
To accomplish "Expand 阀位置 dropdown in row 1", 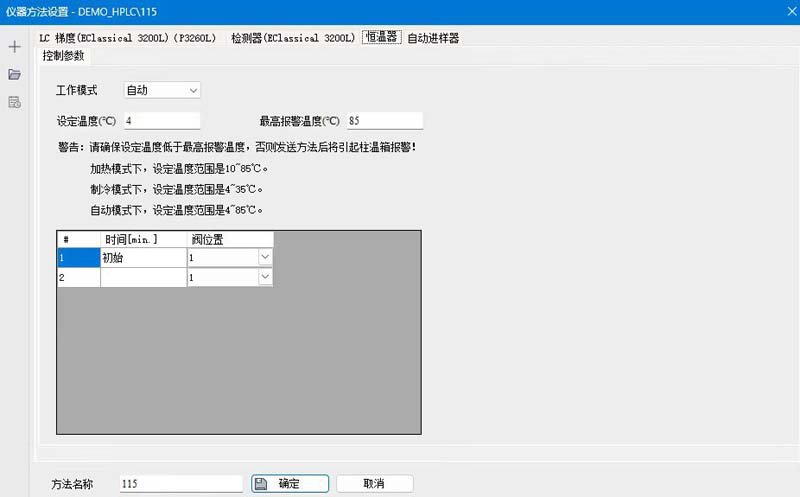I will pos(265,257).
